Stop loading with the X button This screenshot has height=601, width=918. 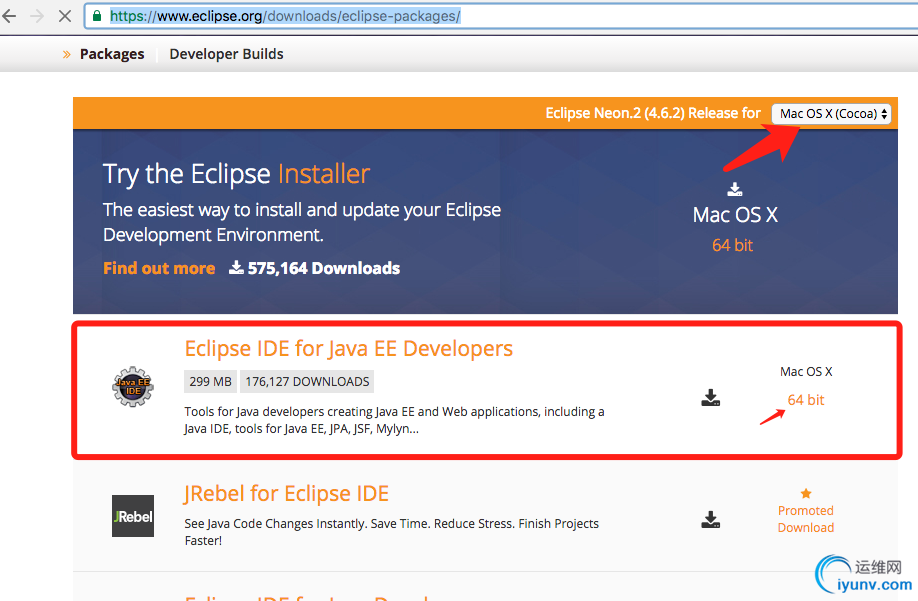click(x=65, y=16)
